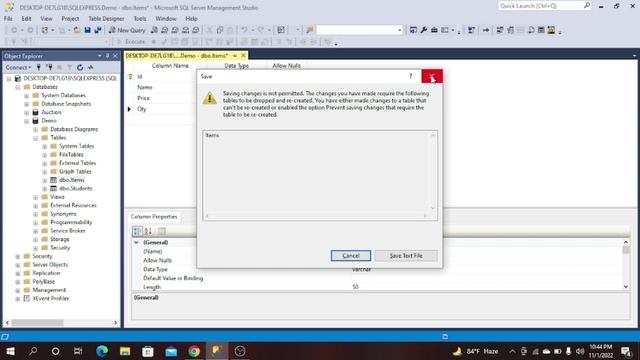Click Column Properties scrollbar down arrow

[626, 287]
